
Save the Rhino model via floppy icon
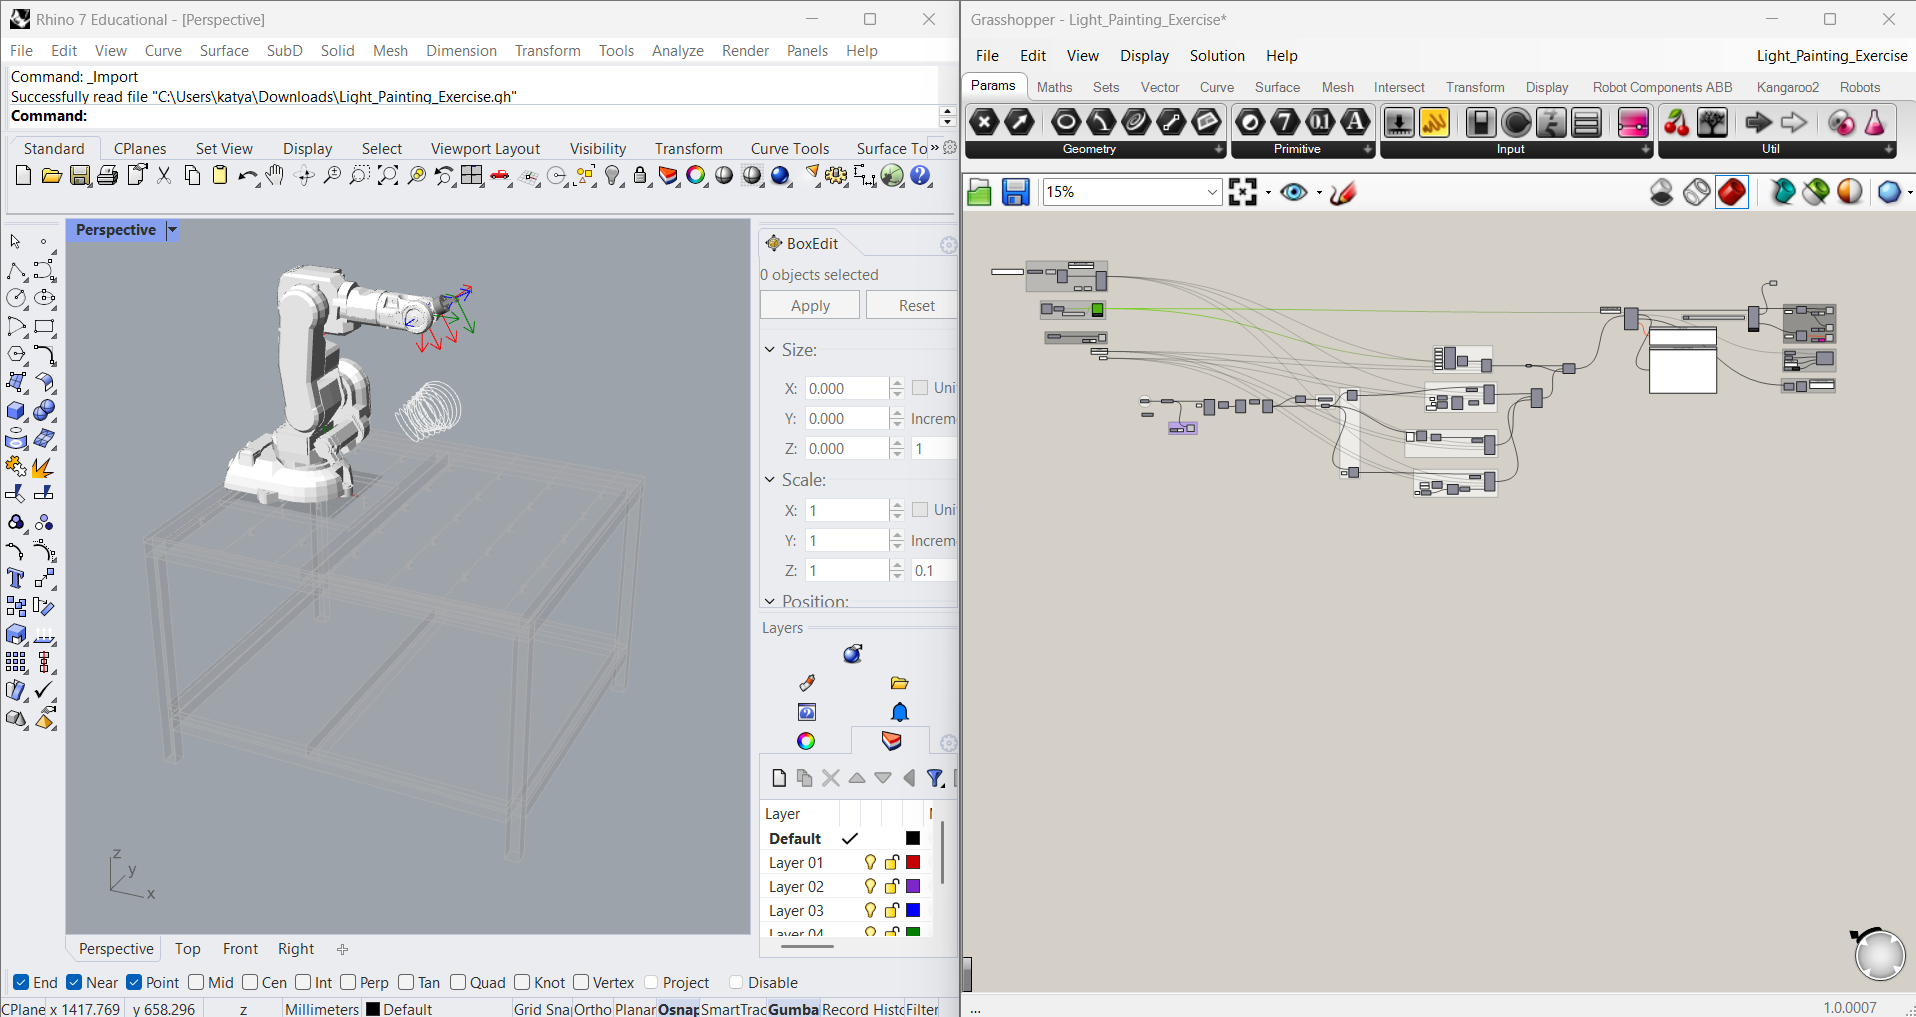tap(80, 176)
